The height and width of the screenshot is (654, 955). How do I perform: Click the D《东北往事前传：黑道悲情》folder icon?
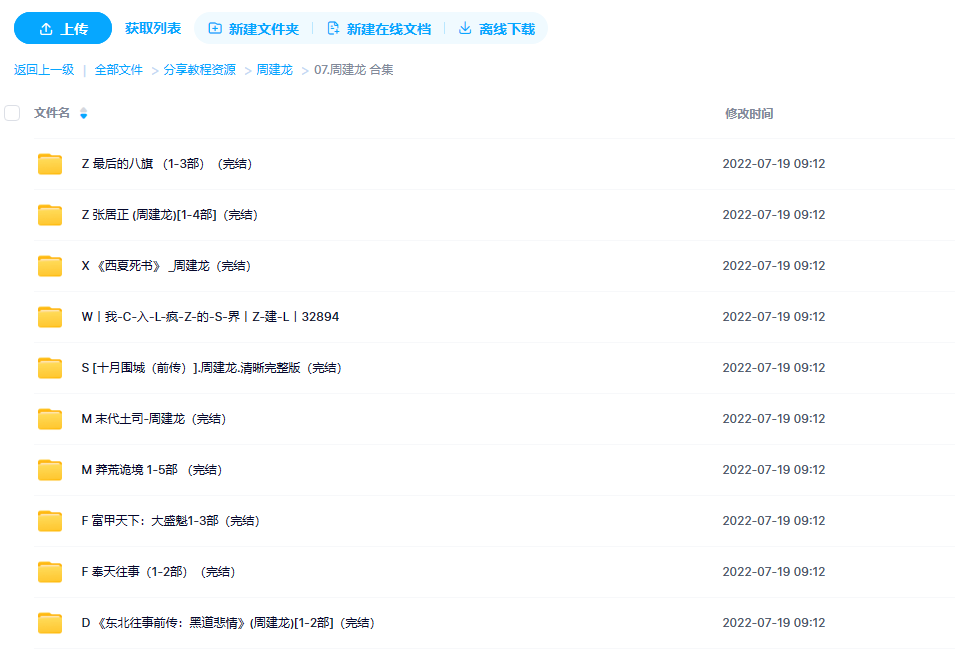[50, 623]
